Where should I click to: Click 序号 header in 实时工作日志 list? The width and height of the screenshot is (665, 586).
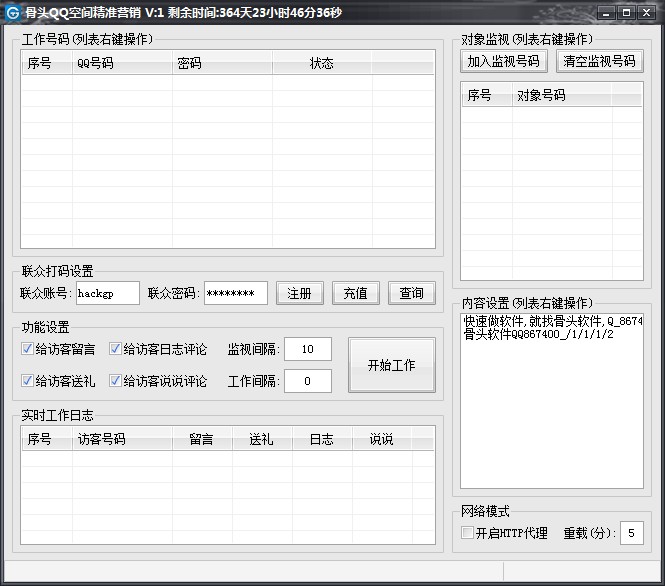coord(47,439)
